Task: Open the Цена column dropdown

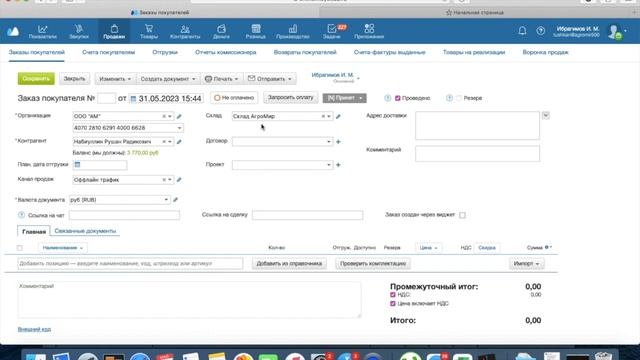Action: [x=428, y=248]
